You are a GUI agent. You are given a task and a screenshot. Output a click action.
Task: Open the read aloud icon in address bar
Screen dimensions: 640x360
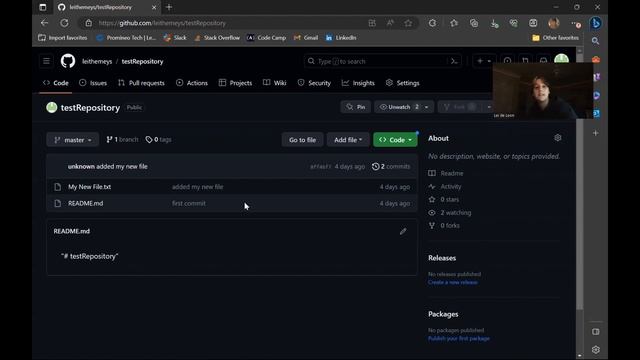click(390, 23)
